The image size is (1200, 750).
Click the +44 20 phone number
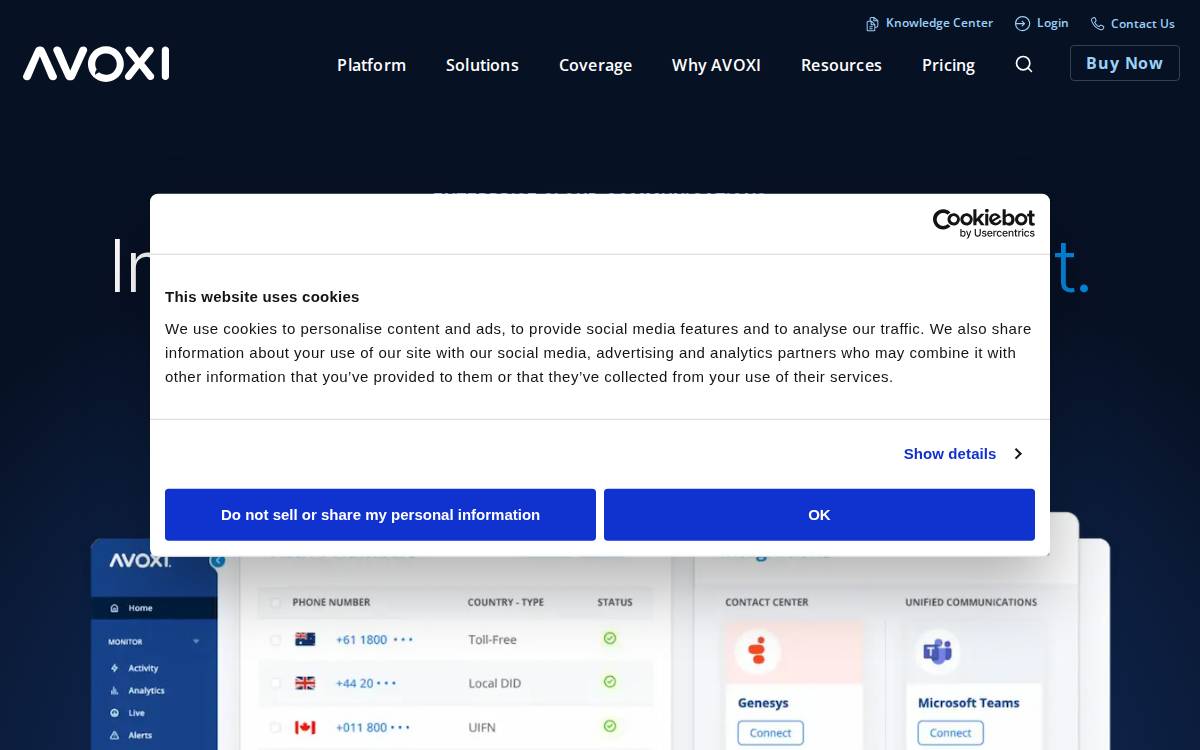pyautogui.click(x=366, y=683)
